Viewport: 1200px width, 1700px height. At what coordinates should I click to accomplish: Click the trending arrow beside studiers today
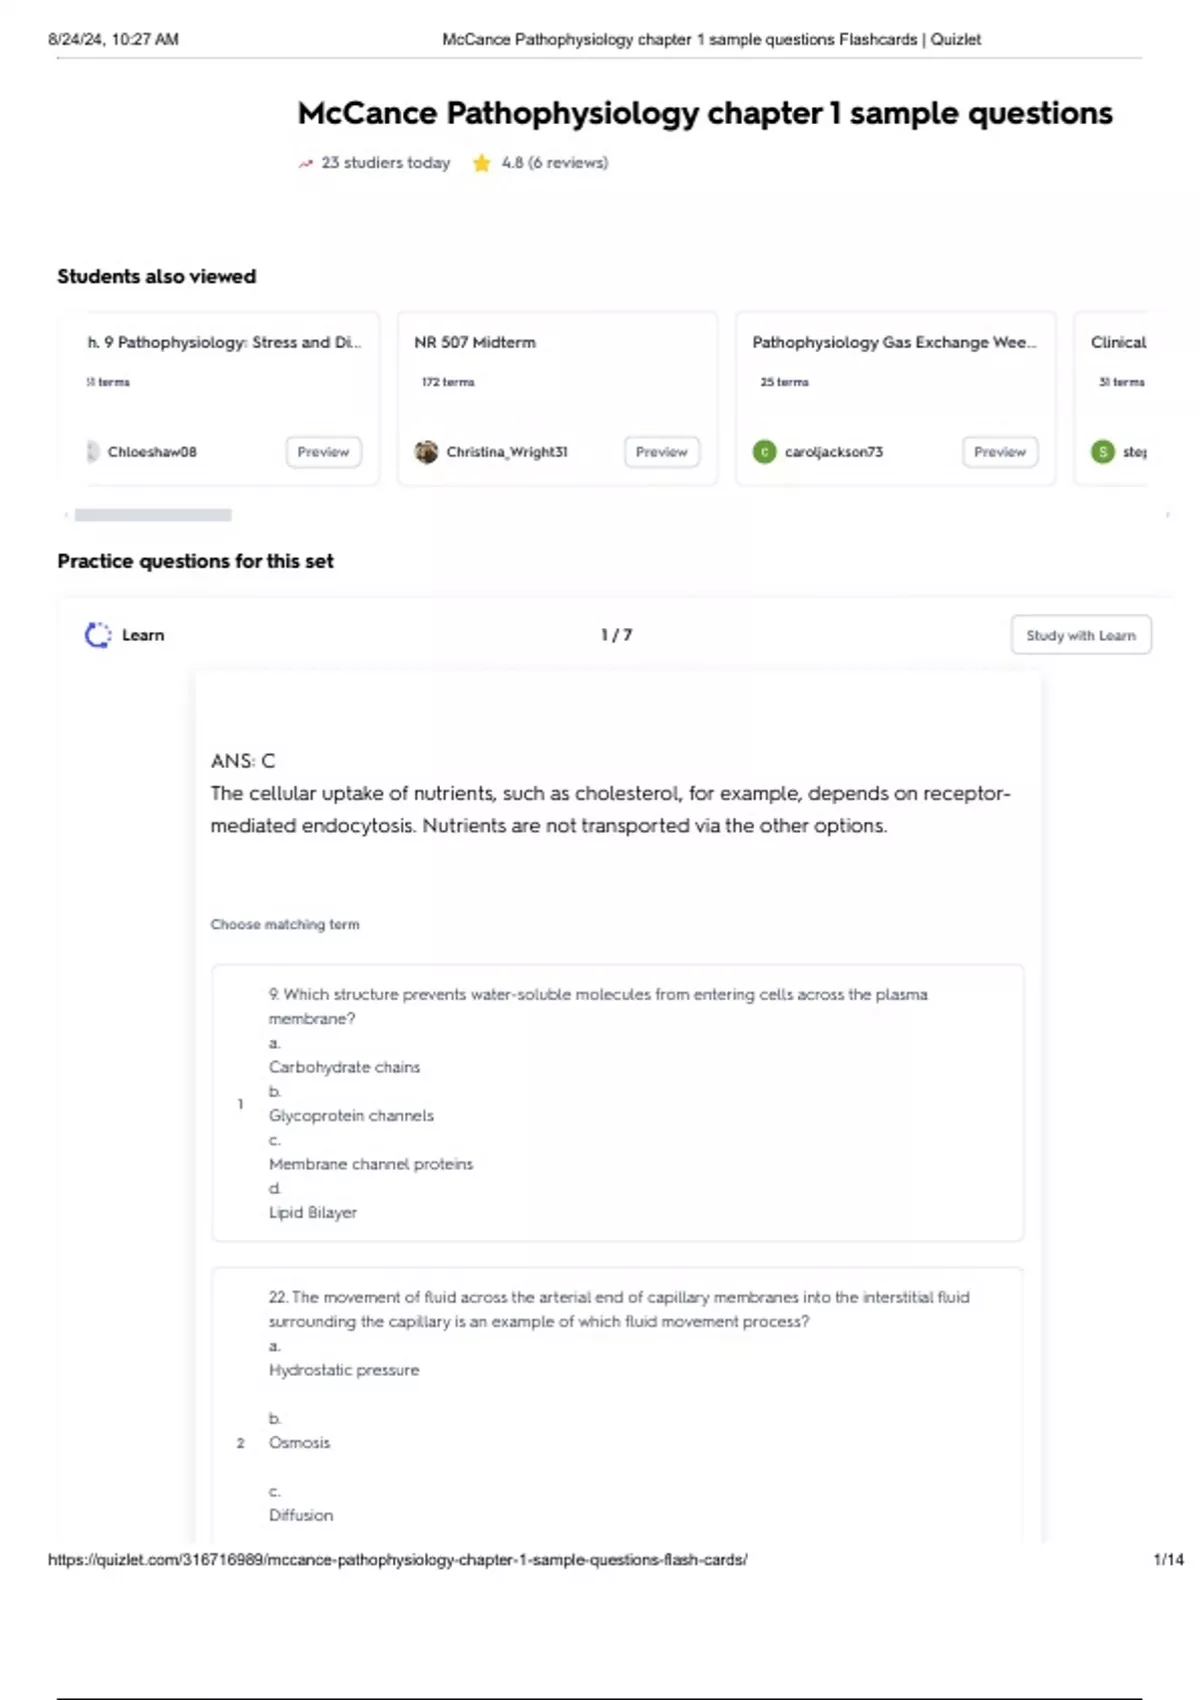306,163
